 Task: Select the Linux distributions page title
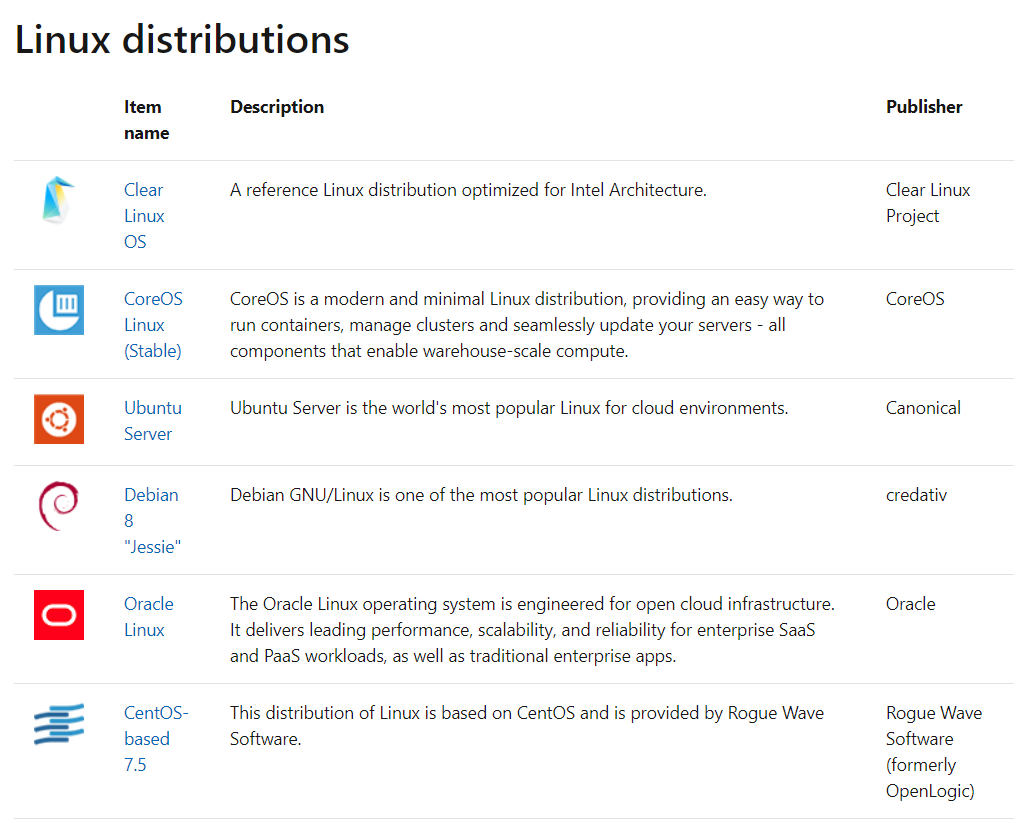click(182, 40)
